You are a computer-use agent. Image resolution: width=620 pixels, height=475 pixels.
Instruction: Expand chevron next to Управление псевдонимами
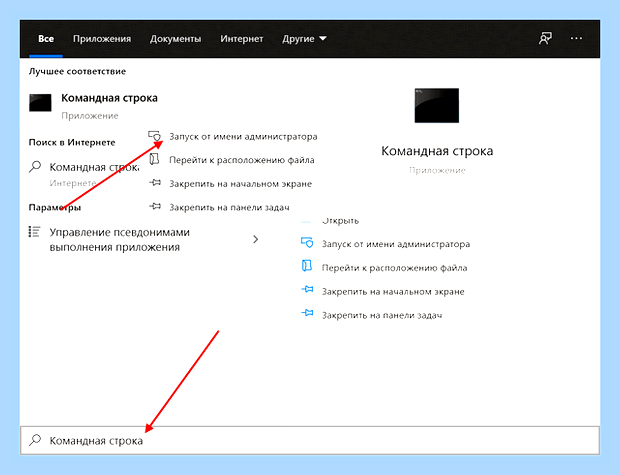pos(255,239)
